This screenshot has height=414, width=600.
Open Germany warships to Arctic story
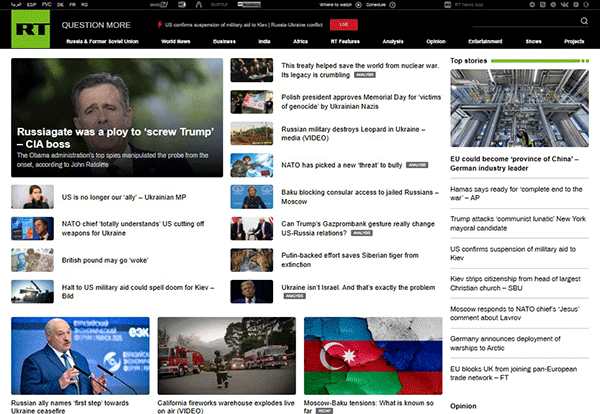[x=505, y=343]
